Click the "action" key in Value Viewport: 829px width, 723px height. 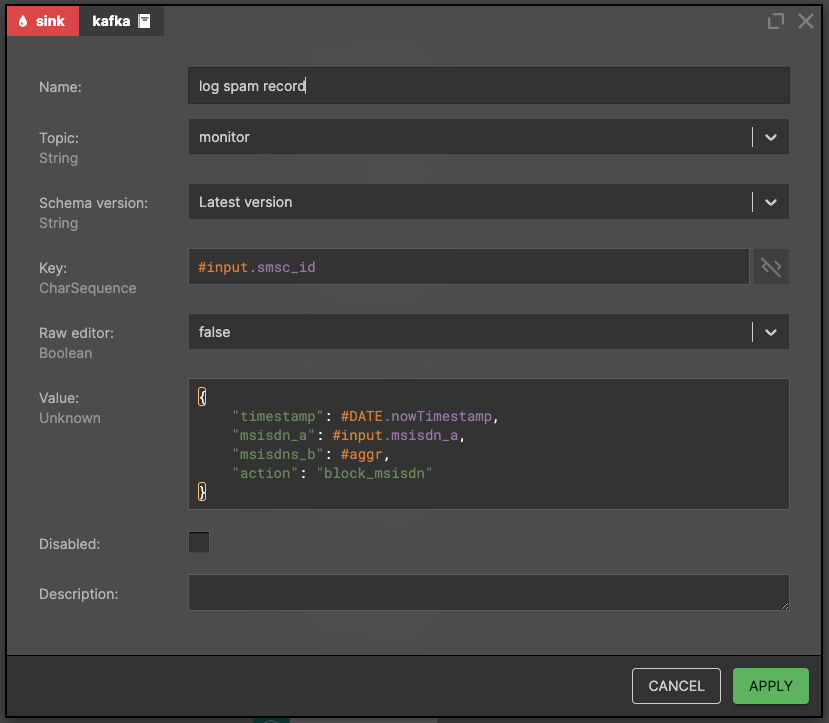tap(265, 474)
